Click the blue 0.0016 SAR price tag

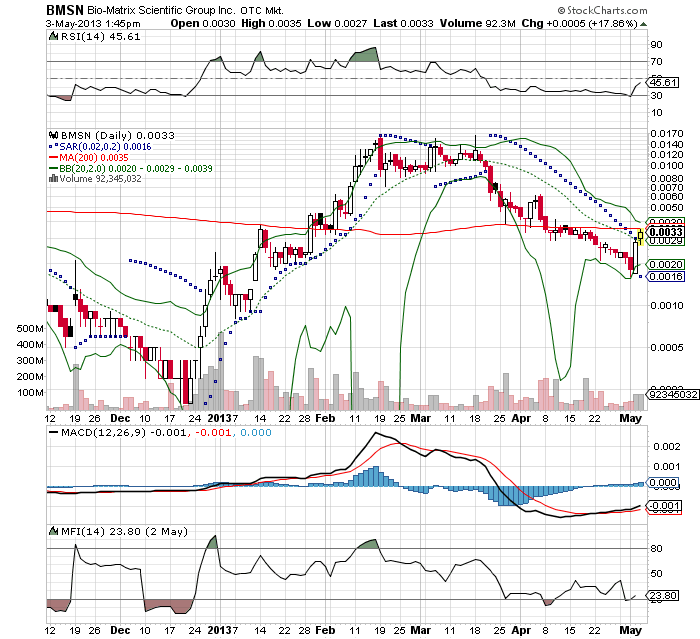point(666,276)
